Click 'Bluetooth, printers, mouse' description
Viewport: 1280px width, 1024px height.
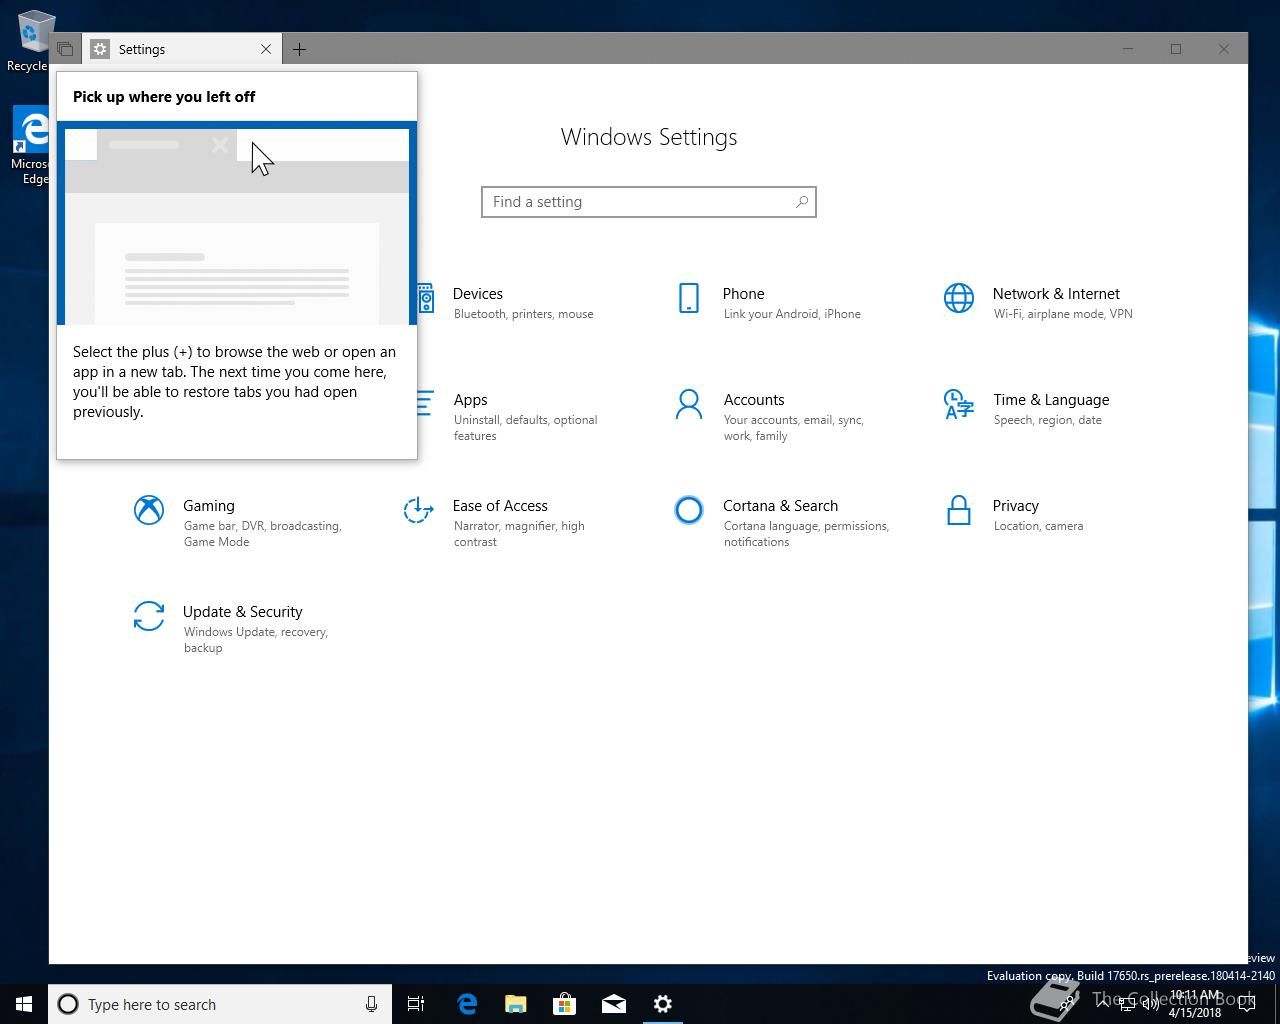pos(523,314)
